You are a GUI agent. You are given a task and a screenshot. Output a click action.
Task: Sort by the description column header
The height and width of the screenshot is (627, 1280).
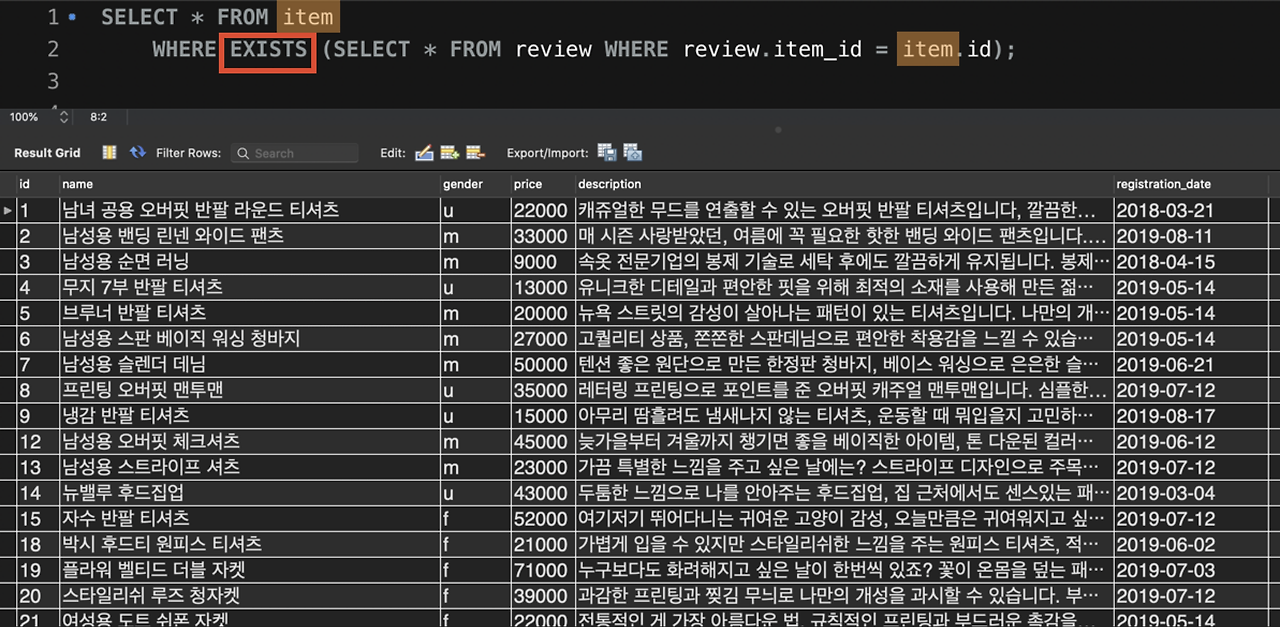click(844, 184)
